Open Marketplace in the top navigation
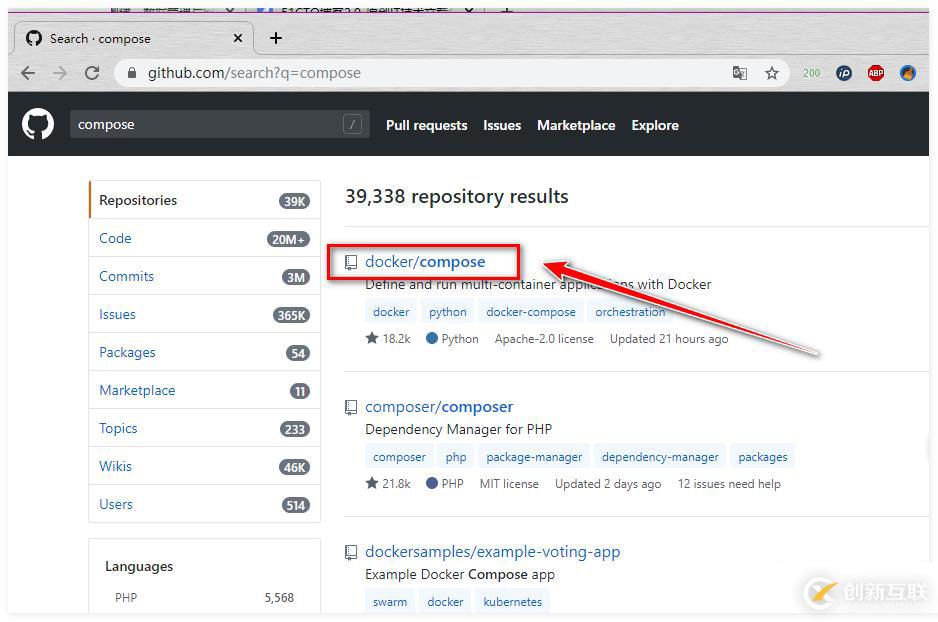 coord(576,125)
